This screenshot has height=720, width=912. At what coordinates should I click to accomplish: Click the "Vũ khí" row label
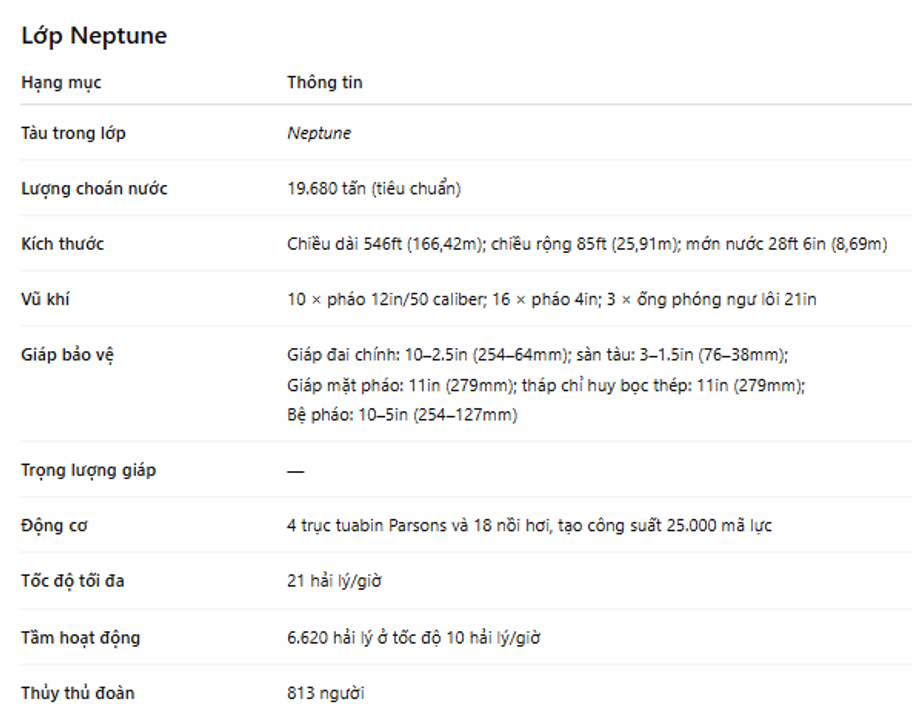click(x=45, y=298)
